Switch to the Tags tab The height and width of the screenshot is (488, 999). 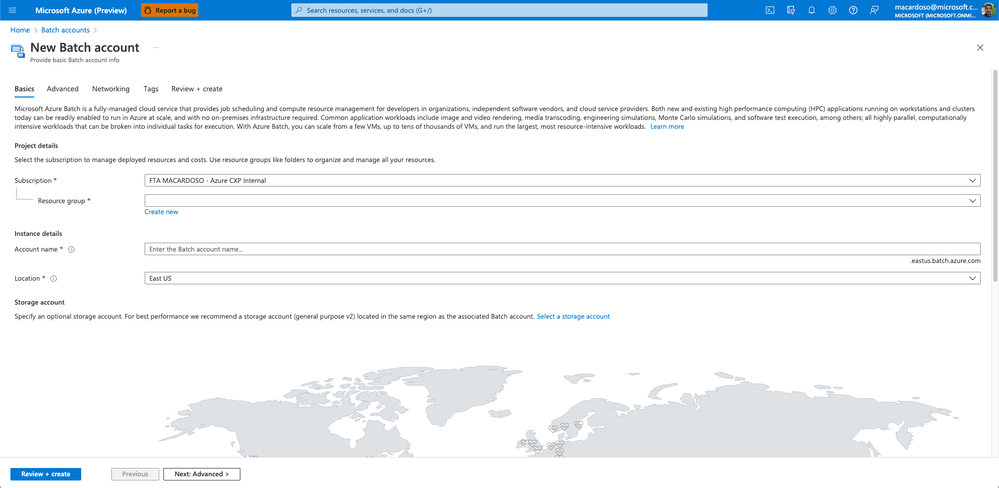coord(151,89)
